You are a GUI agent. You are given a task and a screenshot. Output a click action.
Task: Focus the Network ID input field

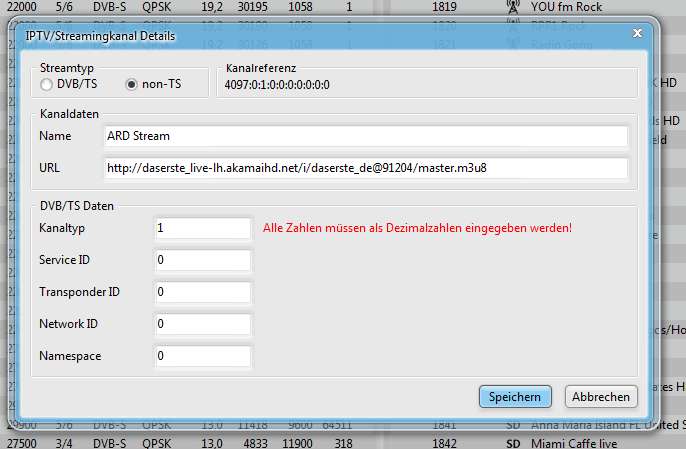pyautogui.click(x=203, y=324)
